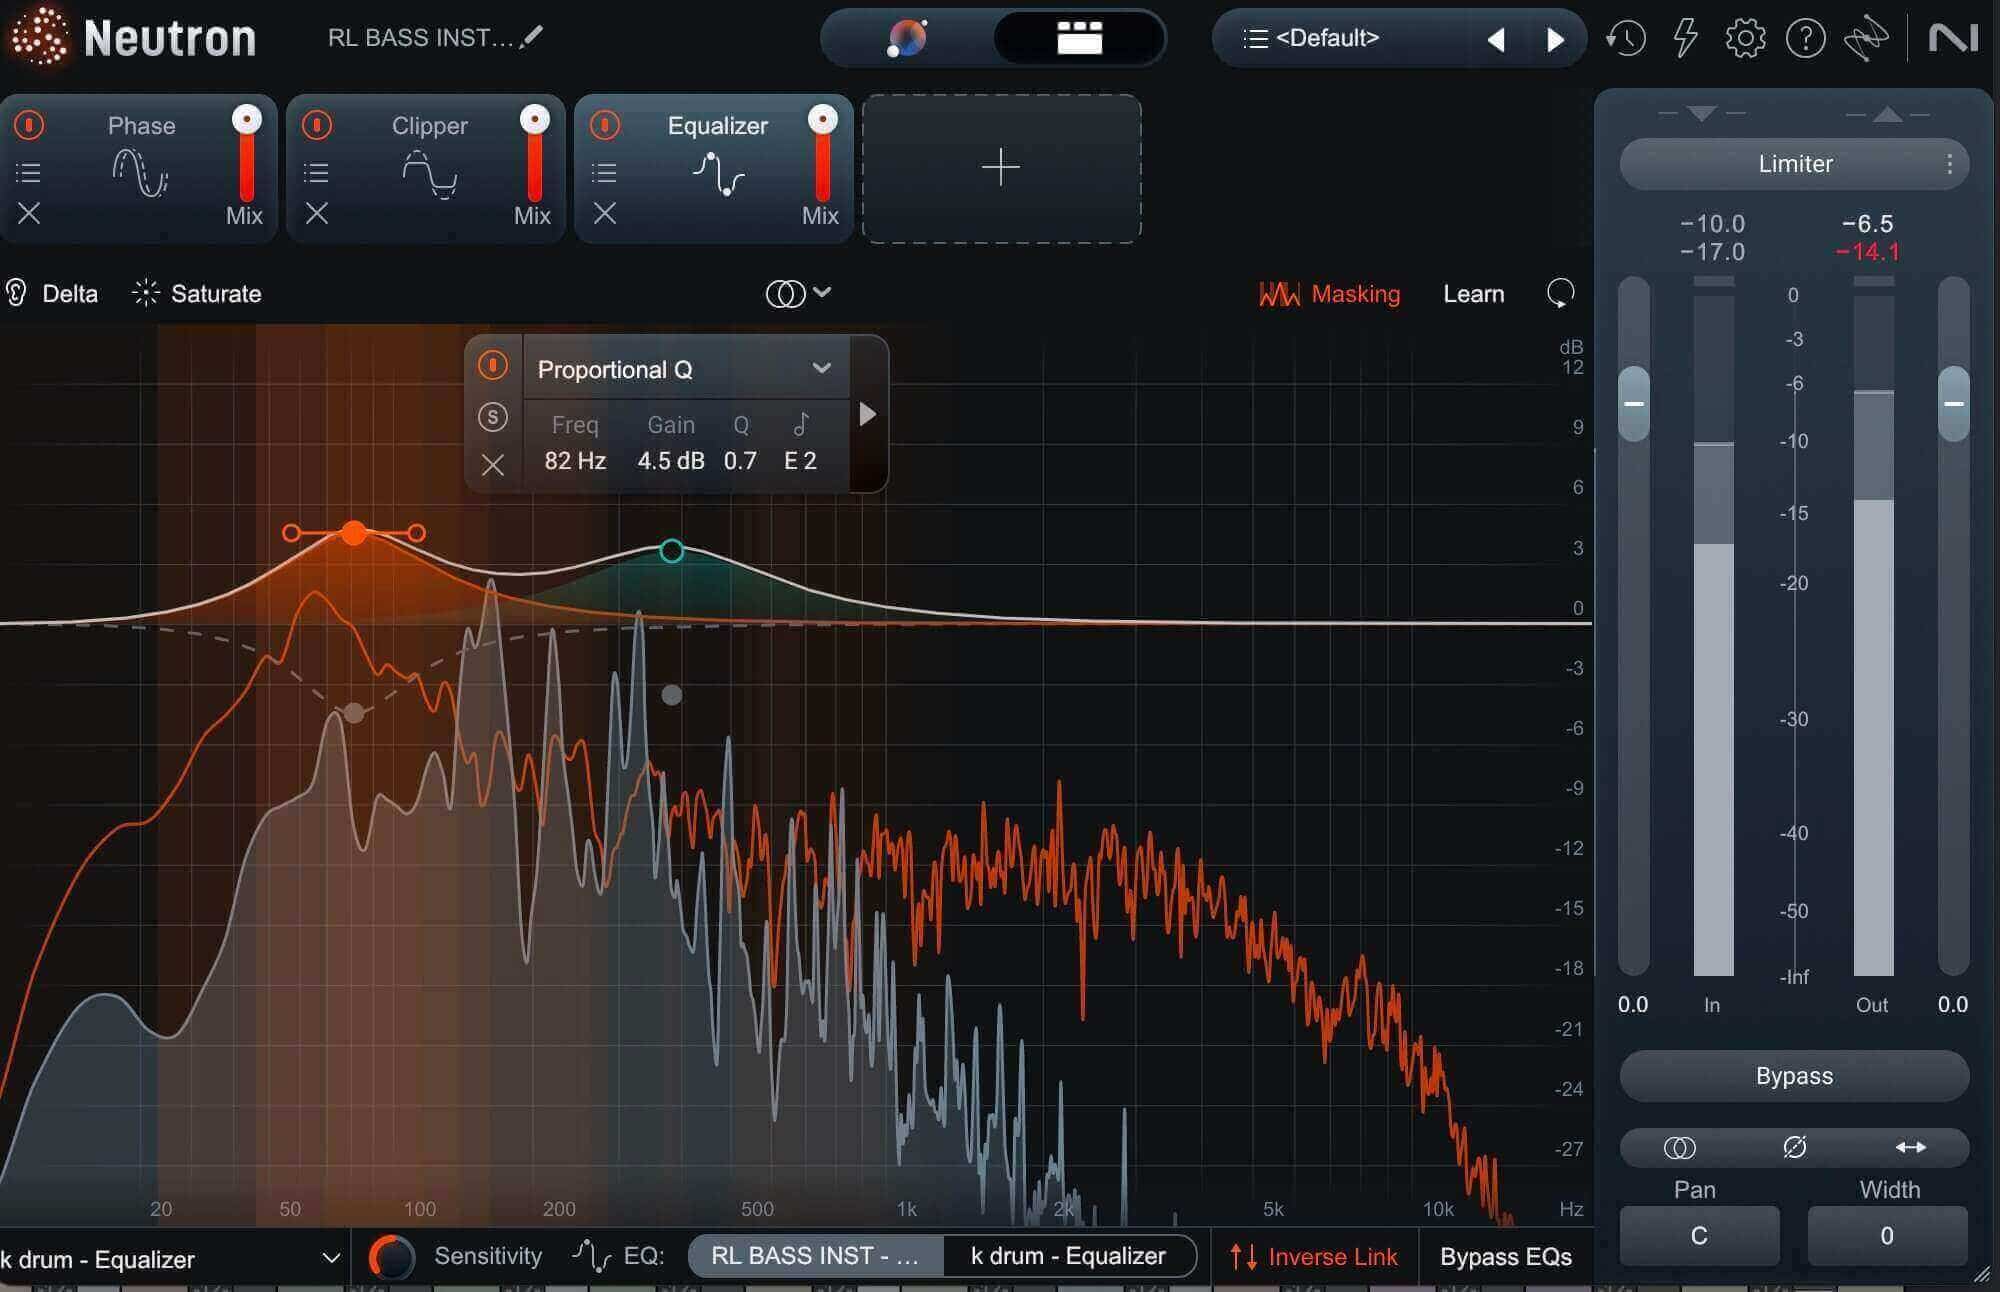Add a module in the empty slot
2000x1292 pixels.
point(1001,168)
